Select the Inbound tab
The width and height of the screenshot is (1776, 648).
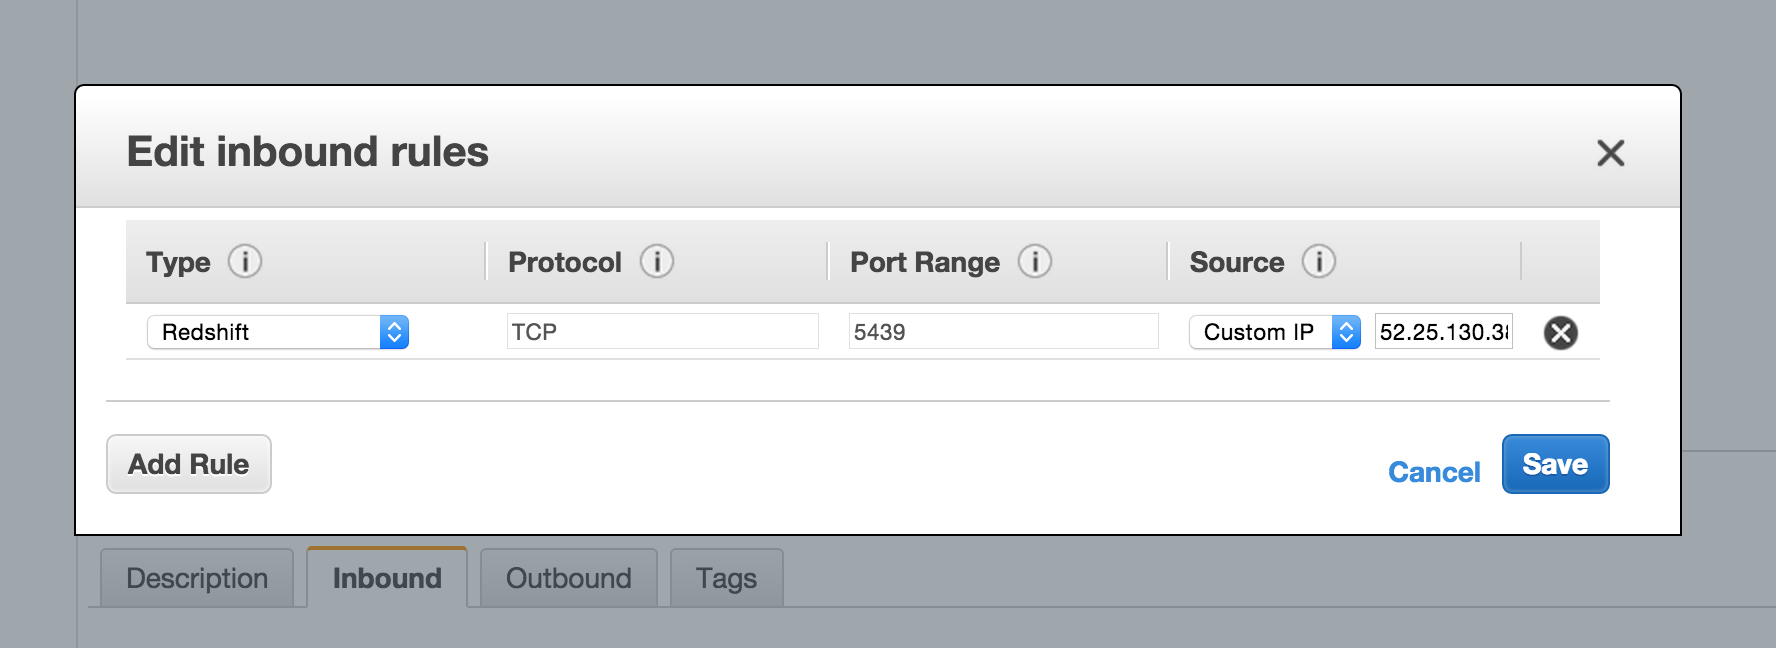(x=387, y=578)
